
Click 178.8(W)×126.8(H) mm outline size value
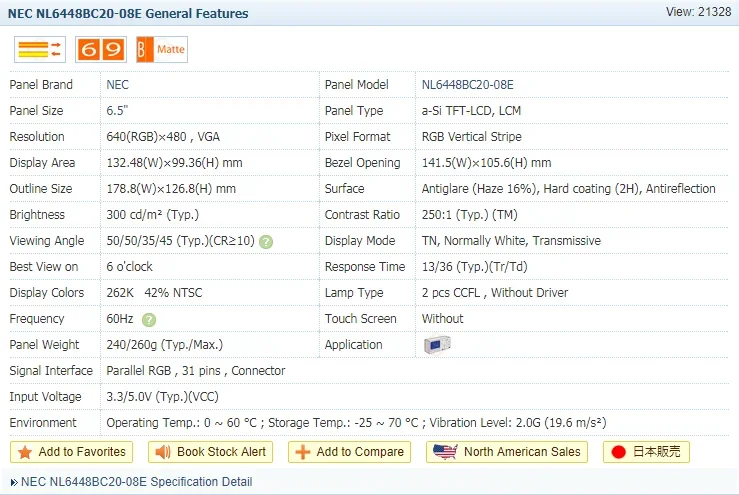171,189
